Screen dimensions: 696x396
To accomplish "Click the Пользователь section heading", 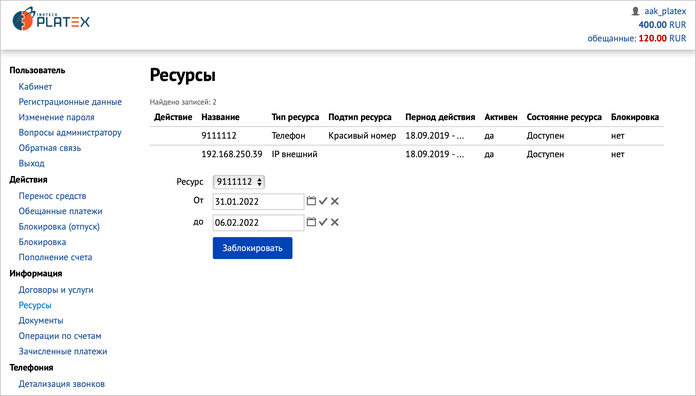I will tap(37, 70).
